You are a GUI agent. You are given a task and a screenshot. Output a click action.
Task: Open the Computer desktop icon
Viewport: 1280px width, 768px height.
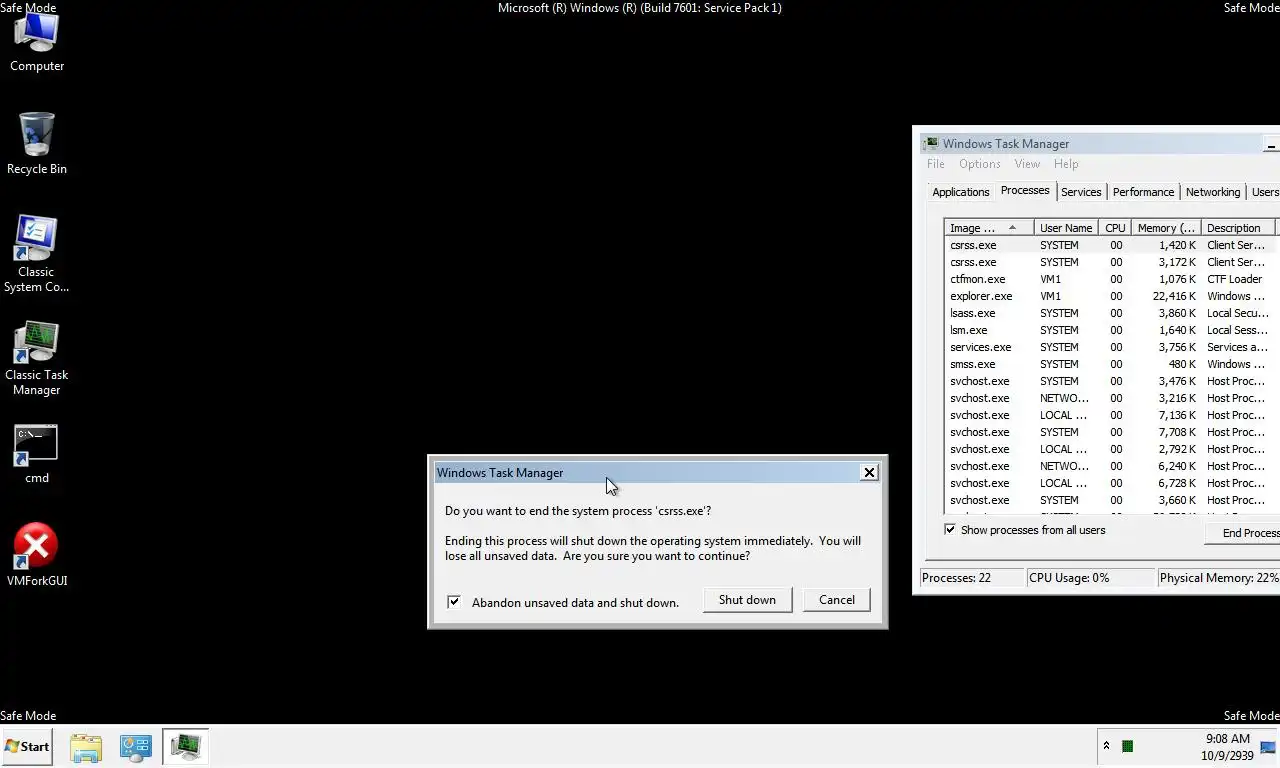click(37, 42)
